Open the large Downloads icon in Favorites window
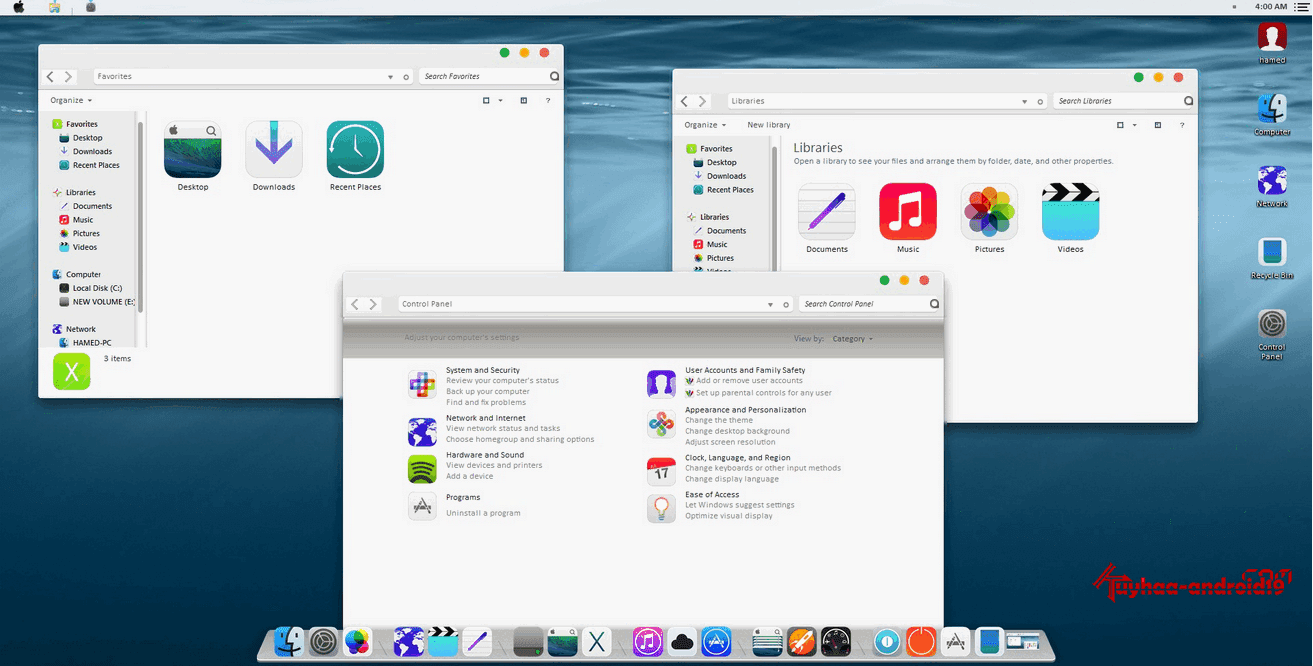1313x666 pixels. tap(274, 149)
